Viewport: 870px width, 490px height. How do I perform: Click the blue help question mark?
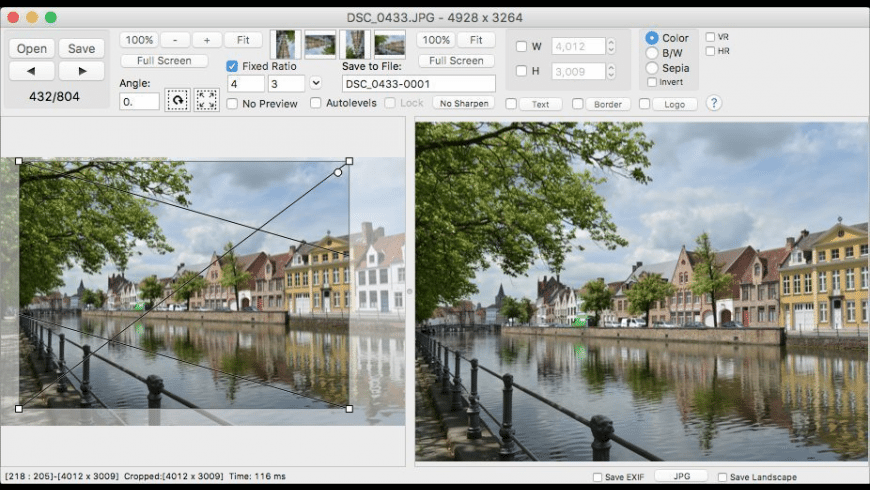pos(713,103)
